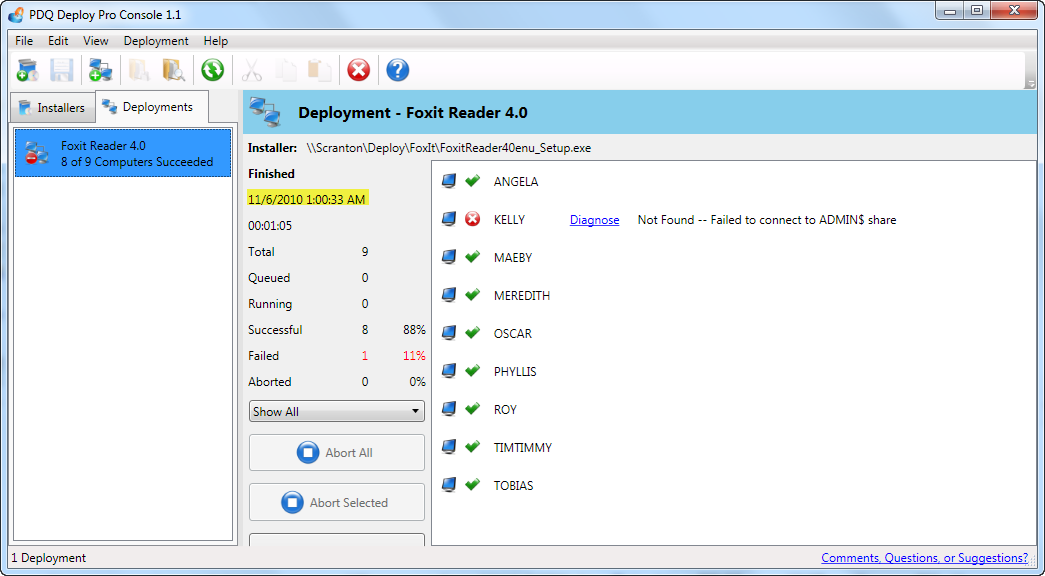Open the File menu
The height and width of the screenshot is (576, 1045).
point(24,41)
